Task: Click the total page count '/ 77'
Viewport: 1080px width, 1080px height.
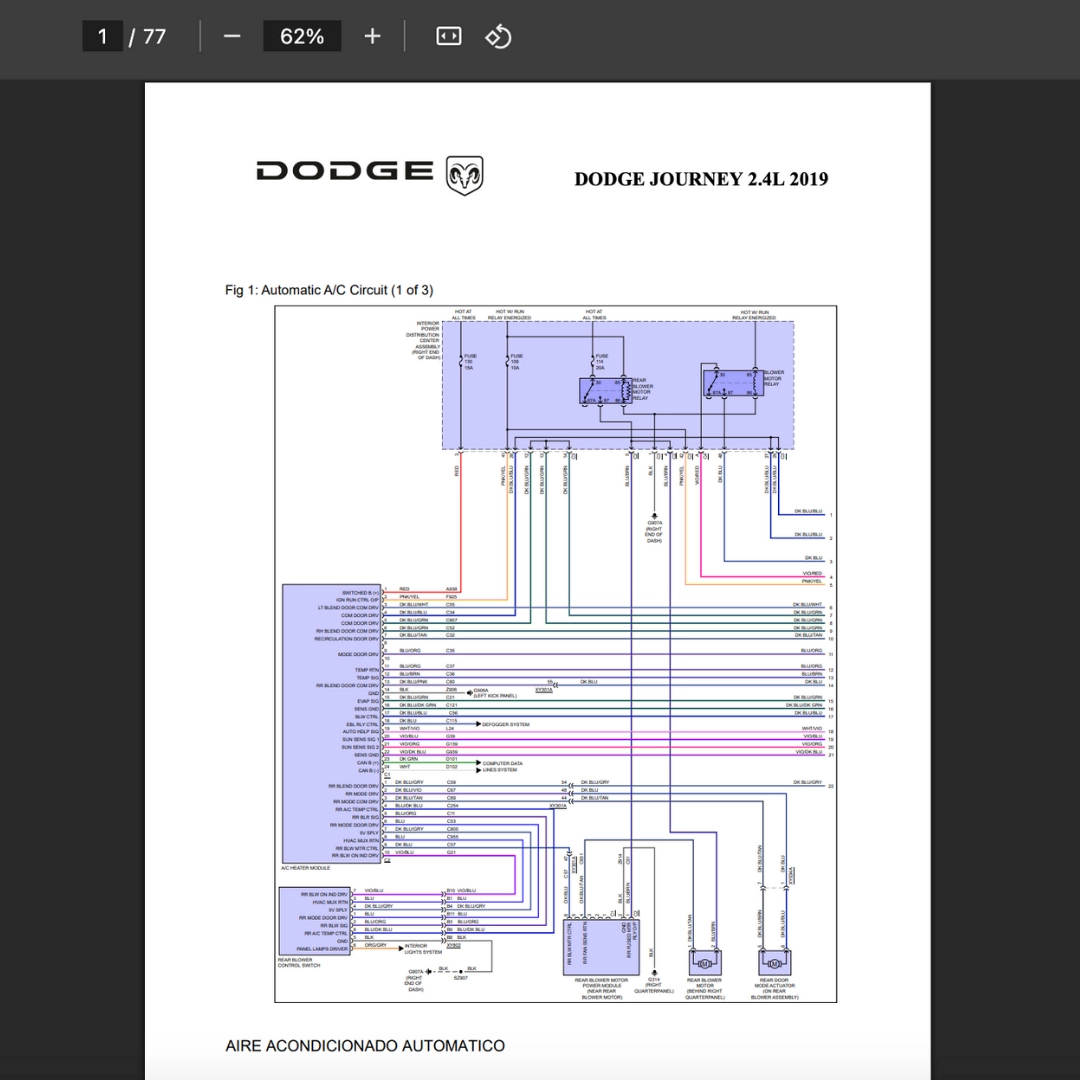Action: point(147,37)
